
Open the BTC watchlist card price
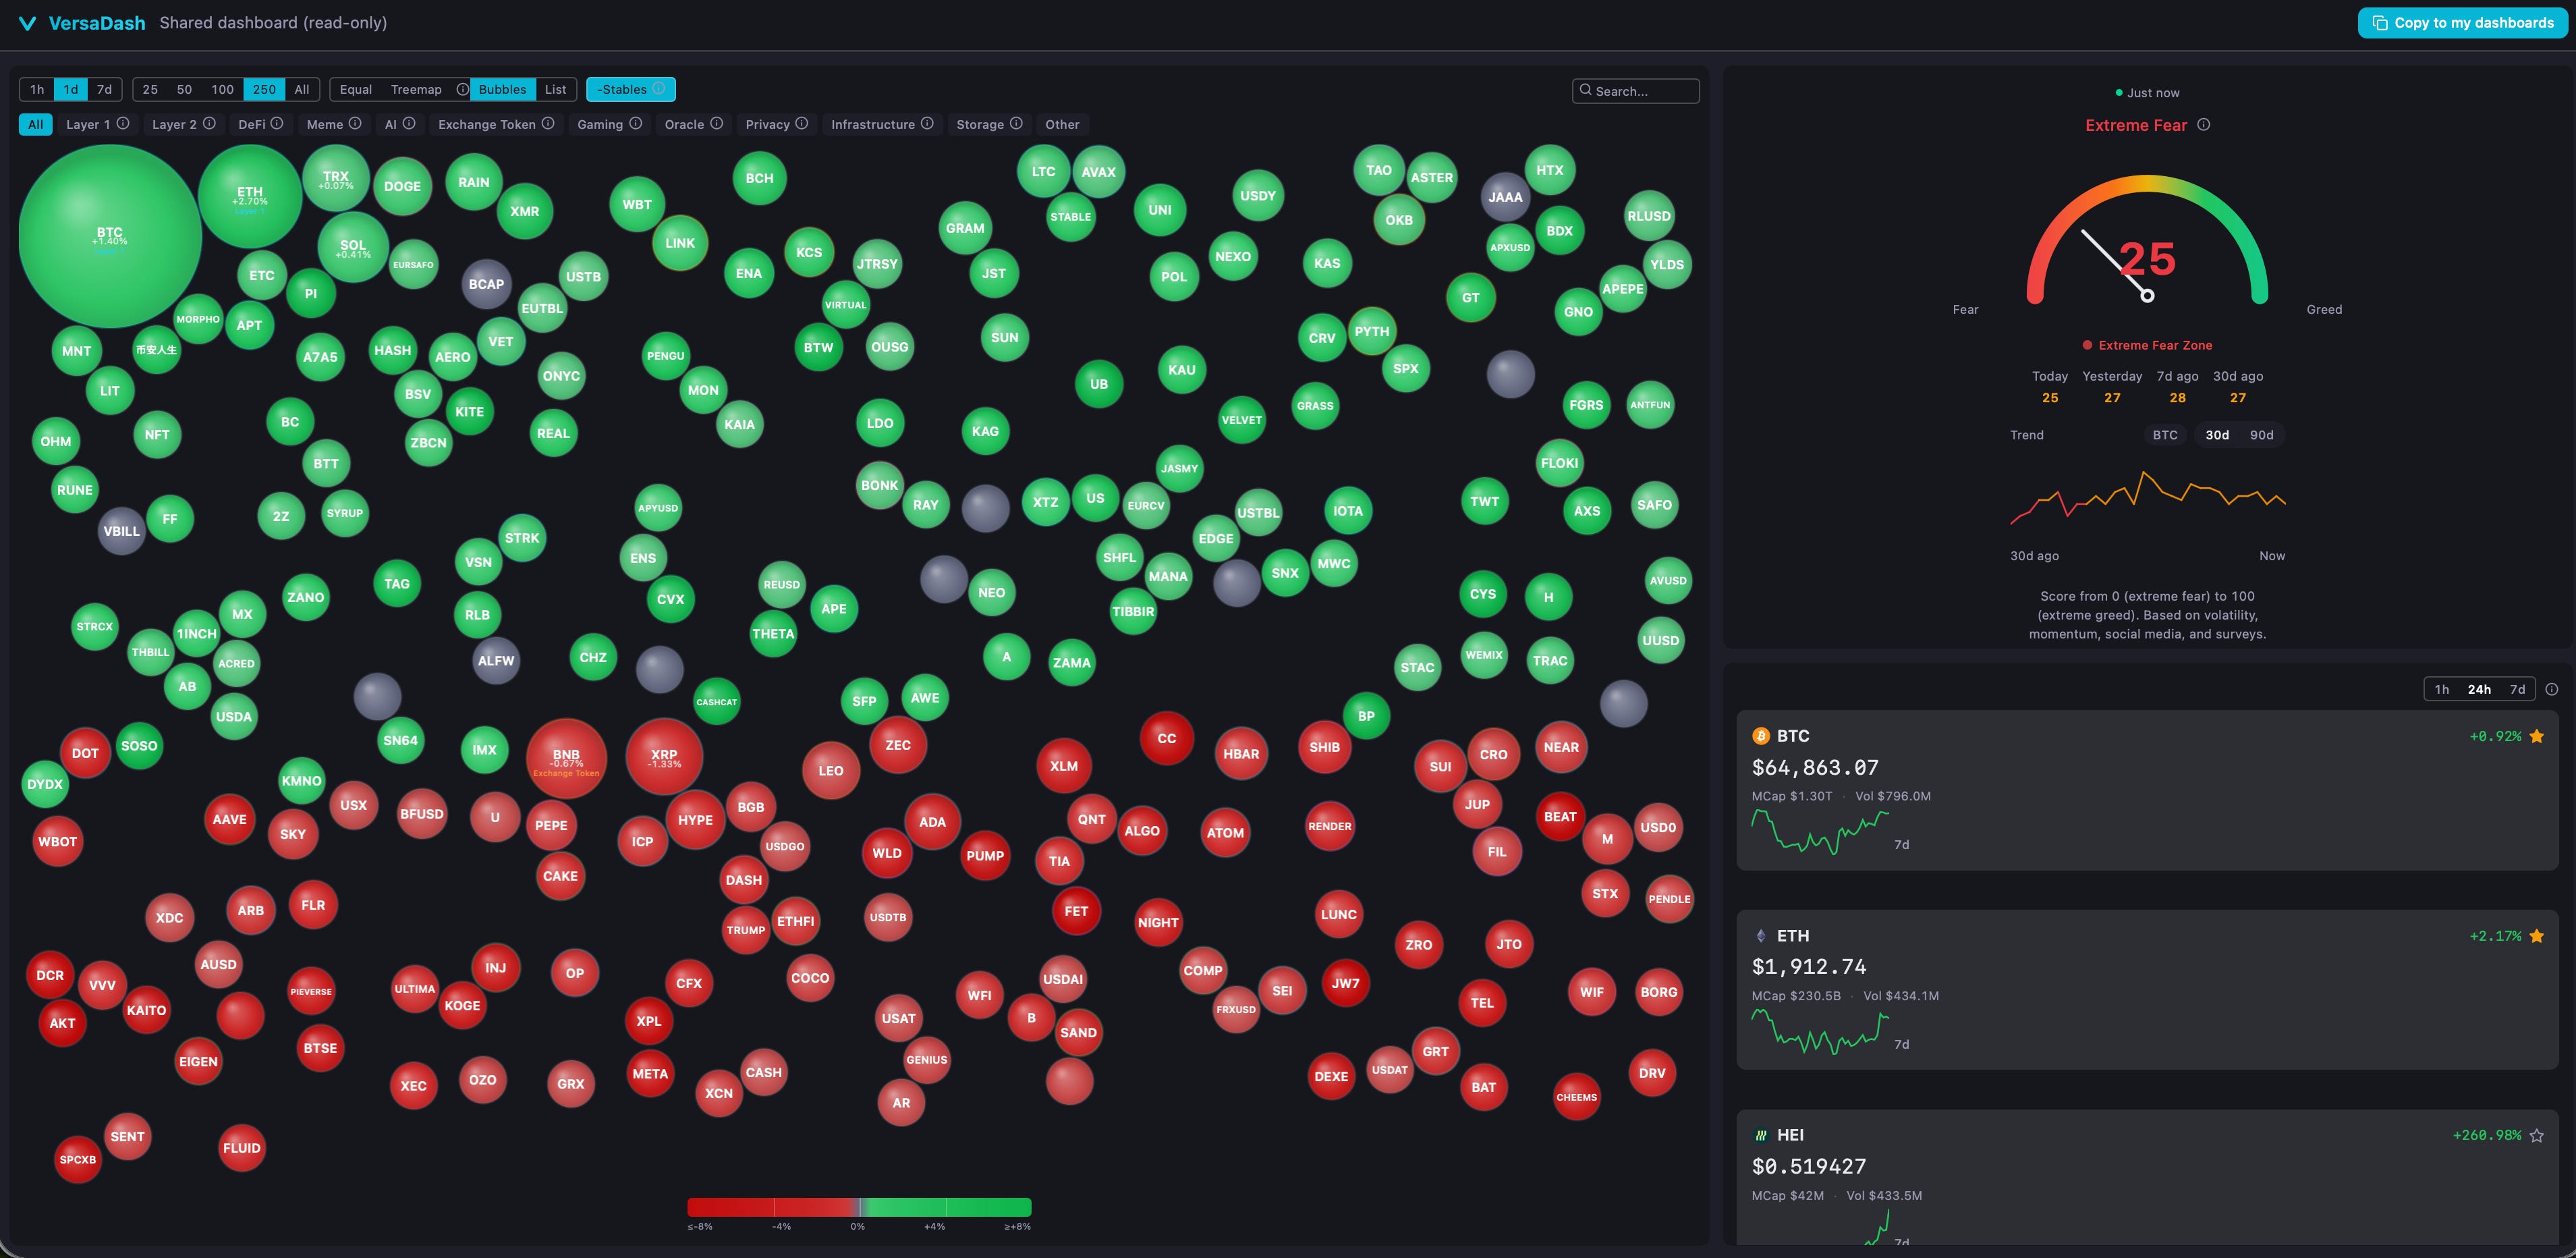1815,768
